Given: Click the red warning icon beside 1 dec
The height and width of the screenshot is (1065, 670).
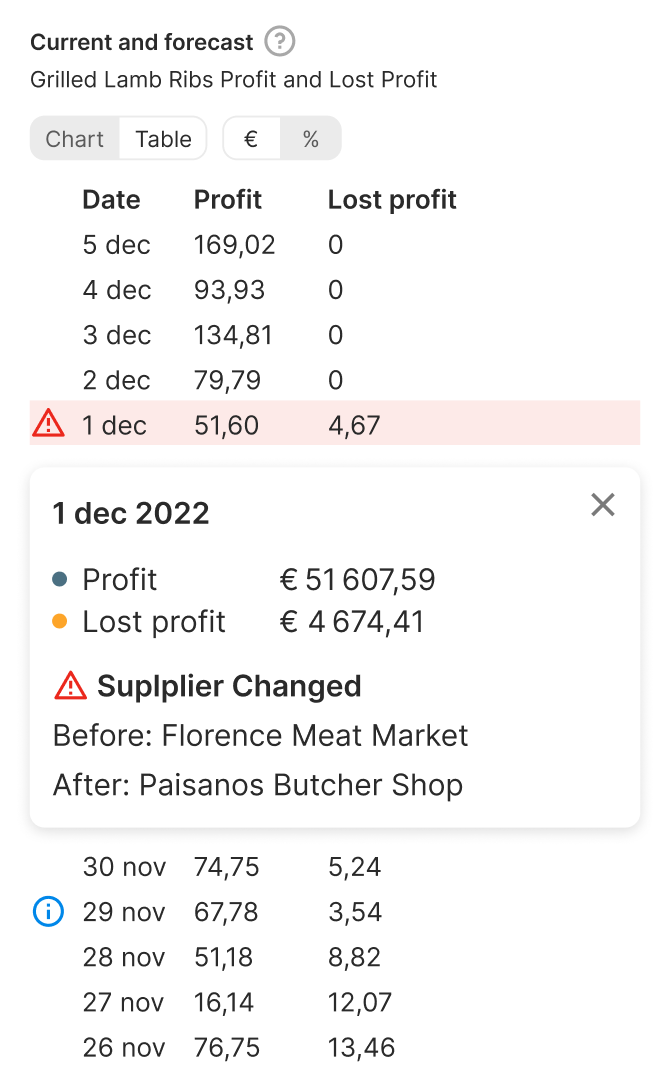Looking at the screenshot, I should tap(48, 424).
